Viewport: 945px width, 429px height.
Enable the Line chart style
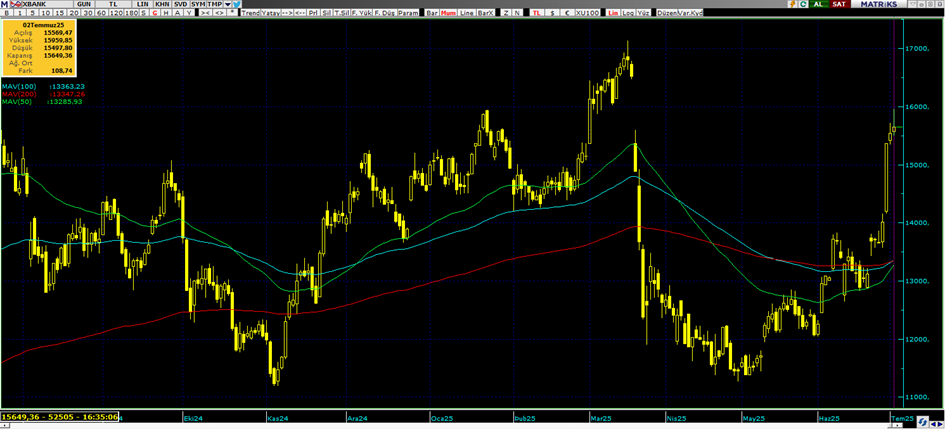tap(466, 14)
